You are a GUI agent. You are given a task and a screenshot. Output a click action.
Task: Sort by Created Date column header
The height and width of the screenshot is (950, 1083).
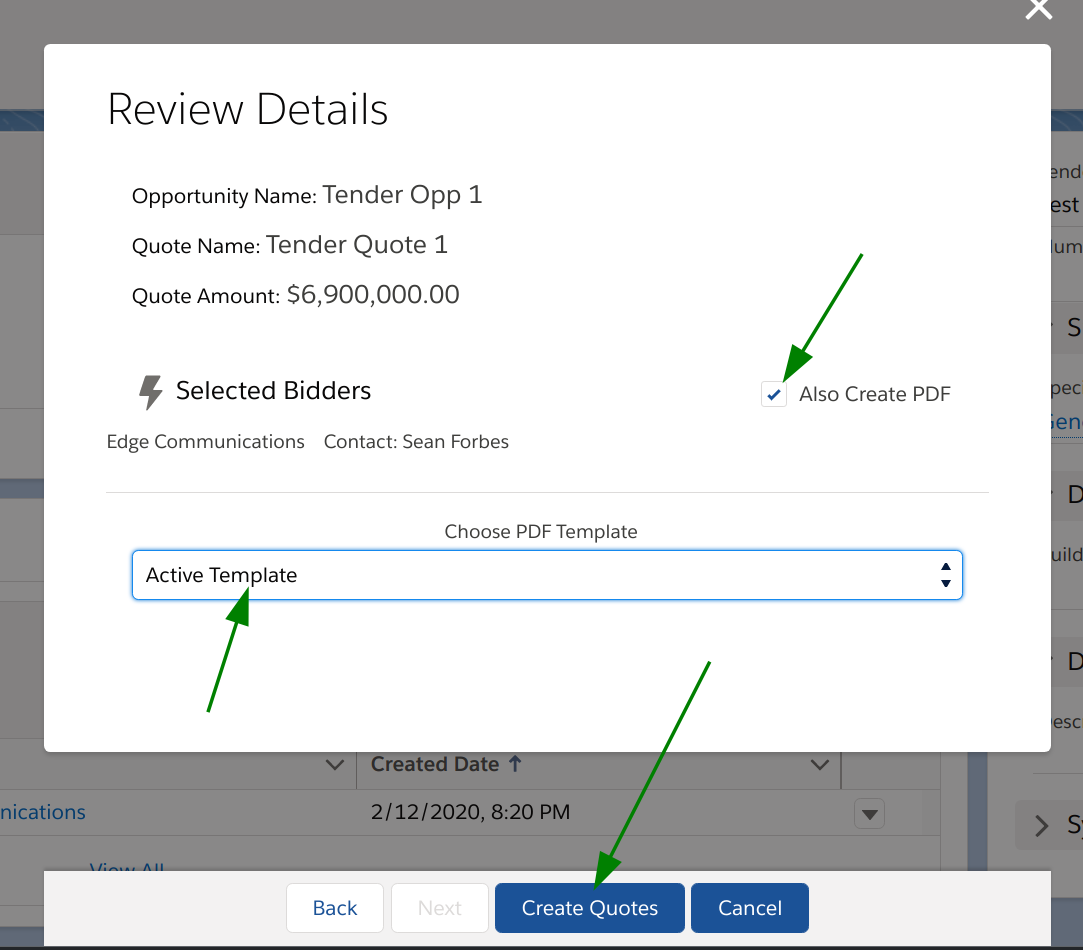point(435,764)
